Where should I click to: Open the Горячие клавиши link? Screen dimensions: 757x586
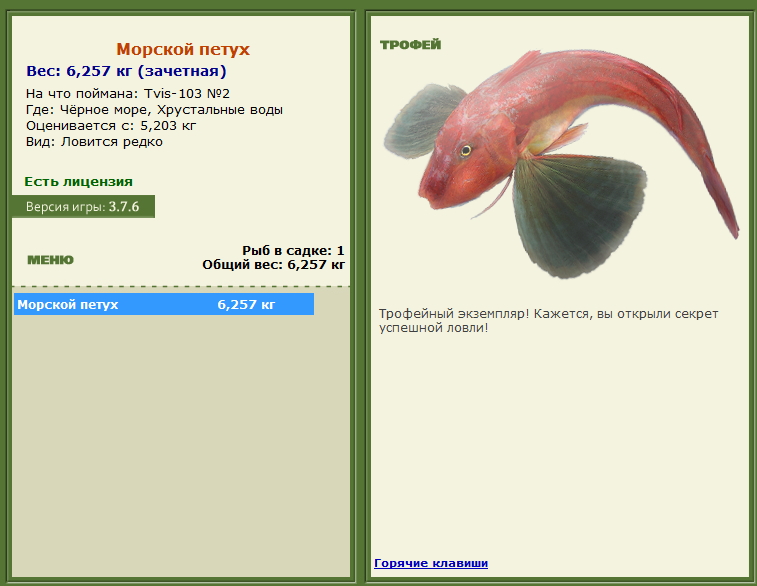tap(431, 563)
